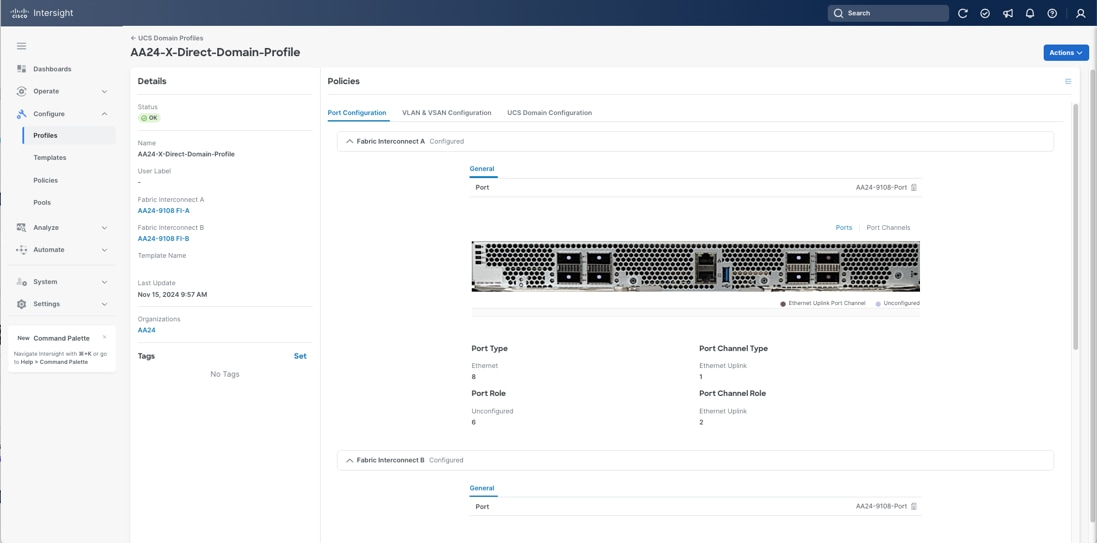Open the AA24 organization link

pyautogui.click(x=146, y=330)
